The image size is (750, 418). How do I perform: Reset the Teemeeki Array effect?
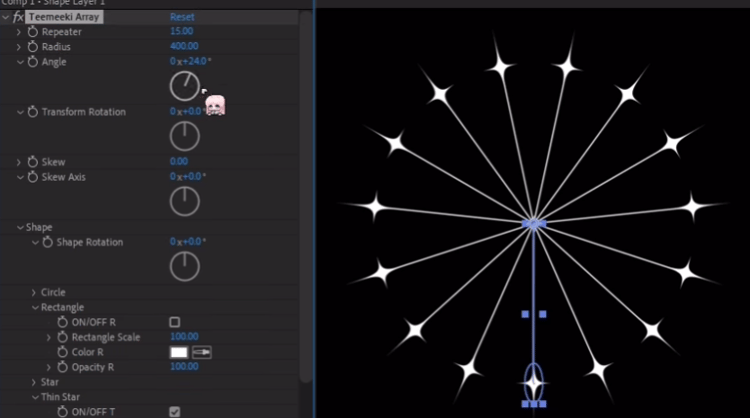pyautogui.click(x=182, y=17)
